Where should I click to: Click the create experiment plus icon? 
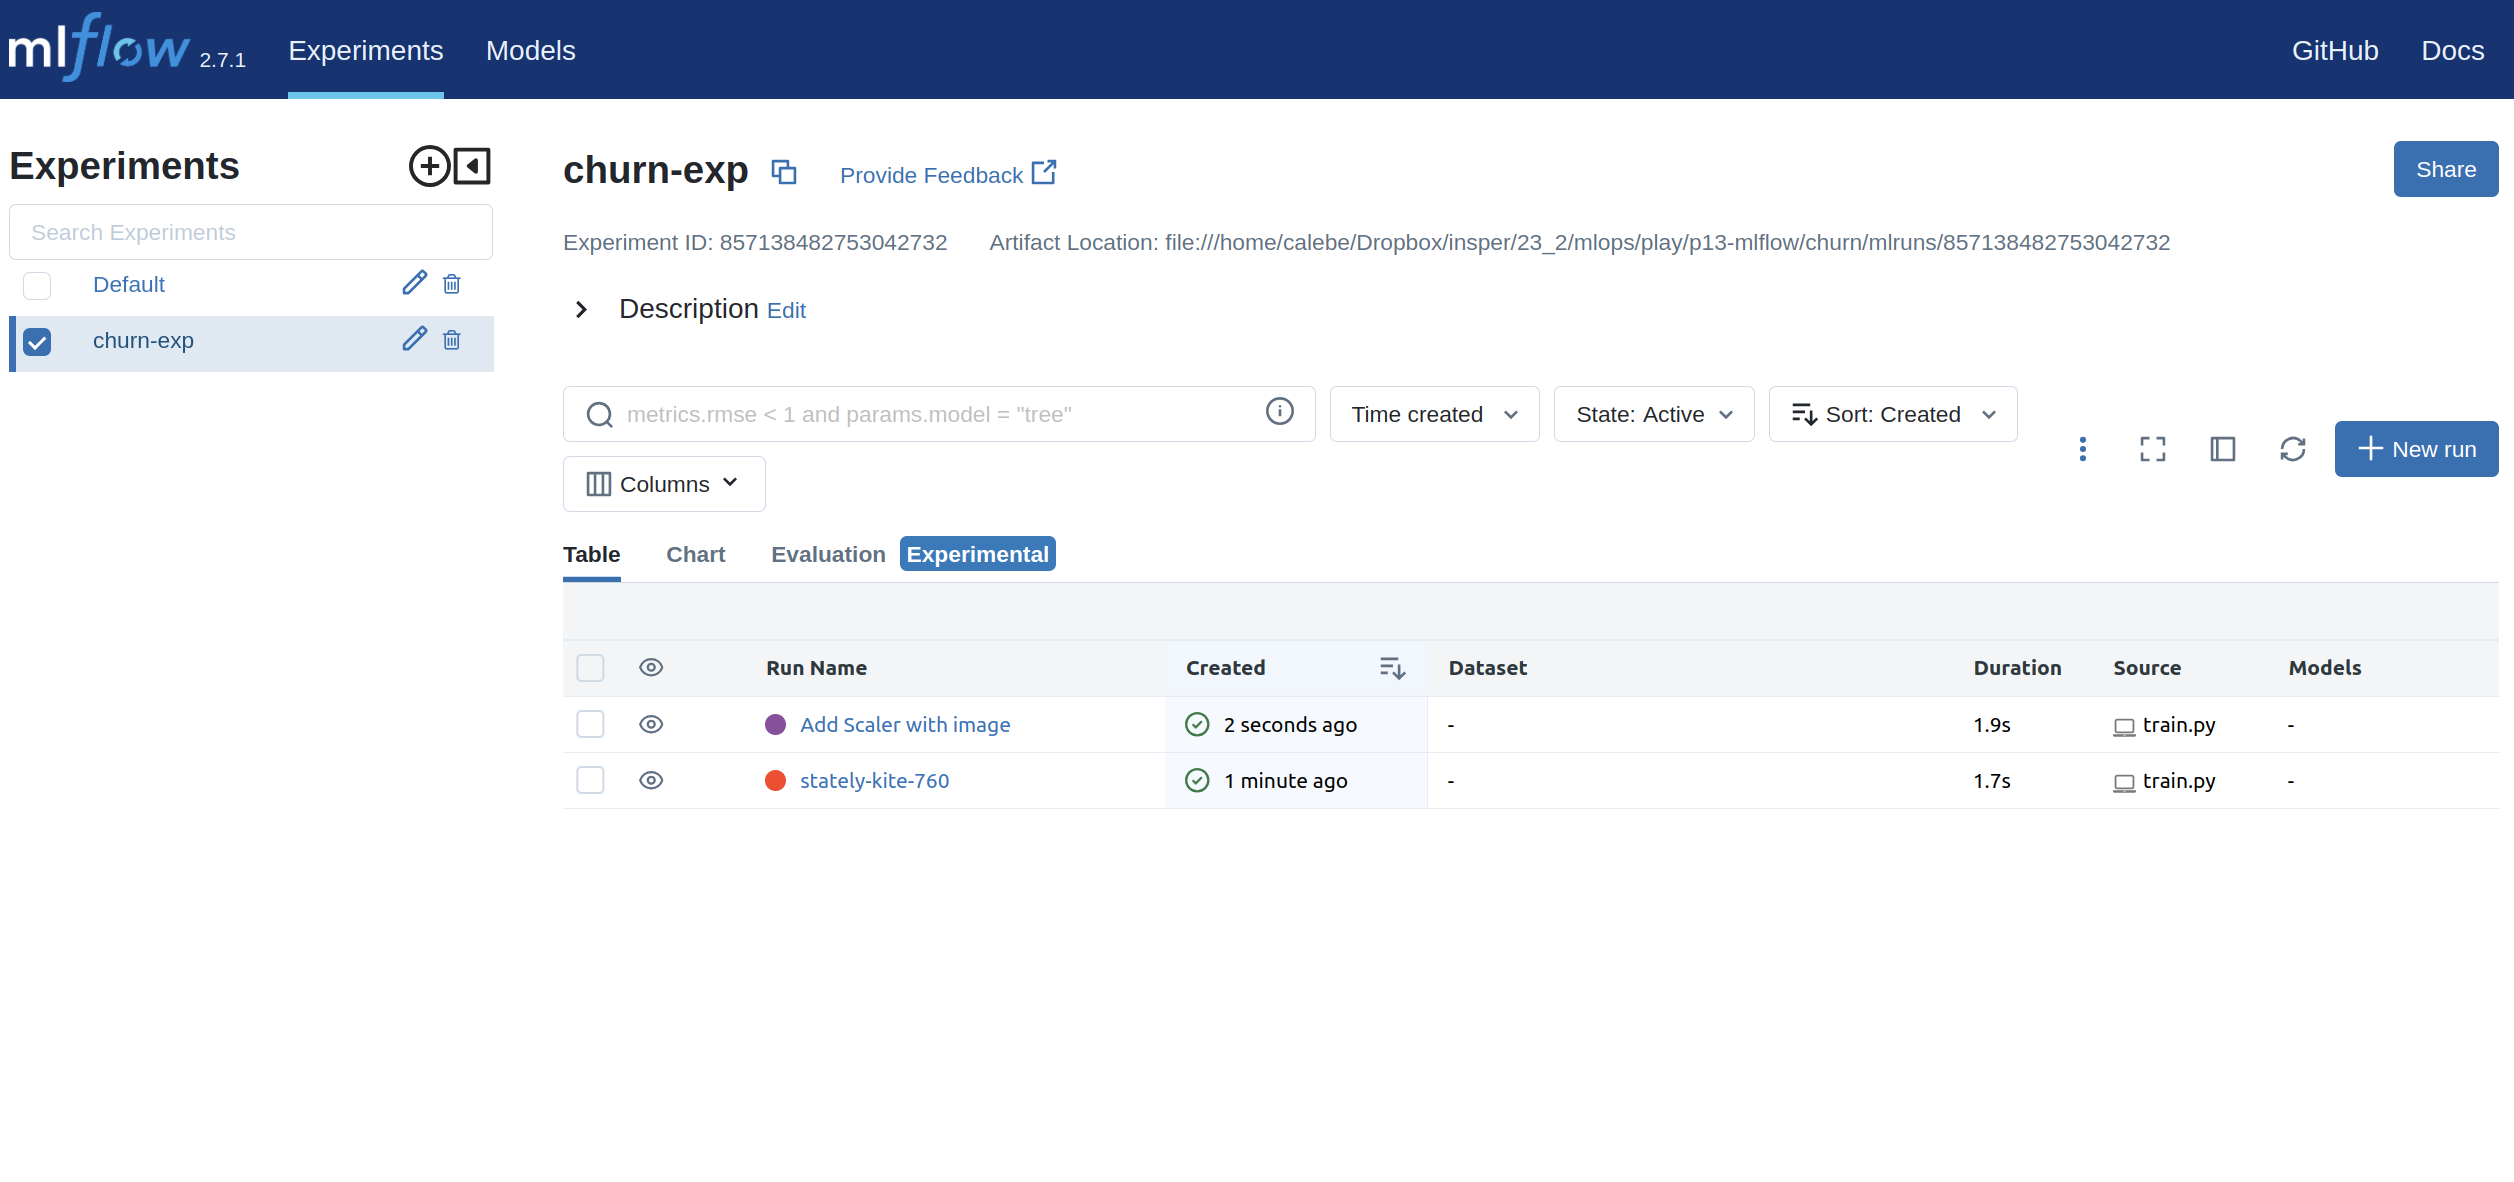point(429,166)
